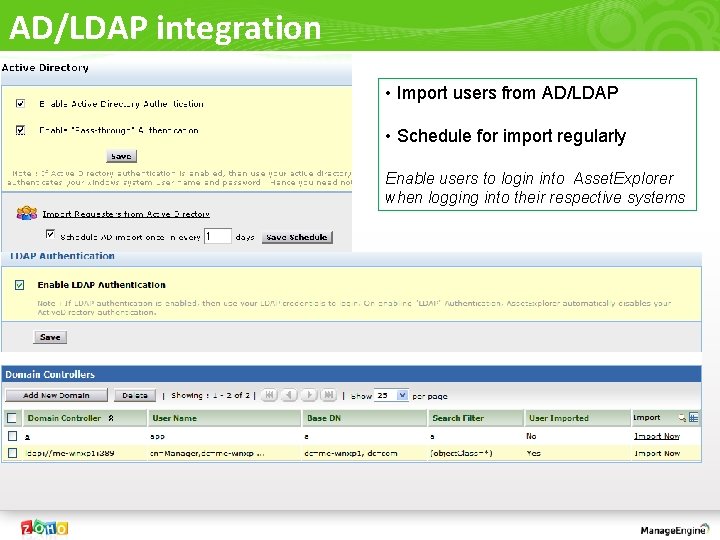
Task: Click Save button under Active Directory options
Action: (121, 156)
